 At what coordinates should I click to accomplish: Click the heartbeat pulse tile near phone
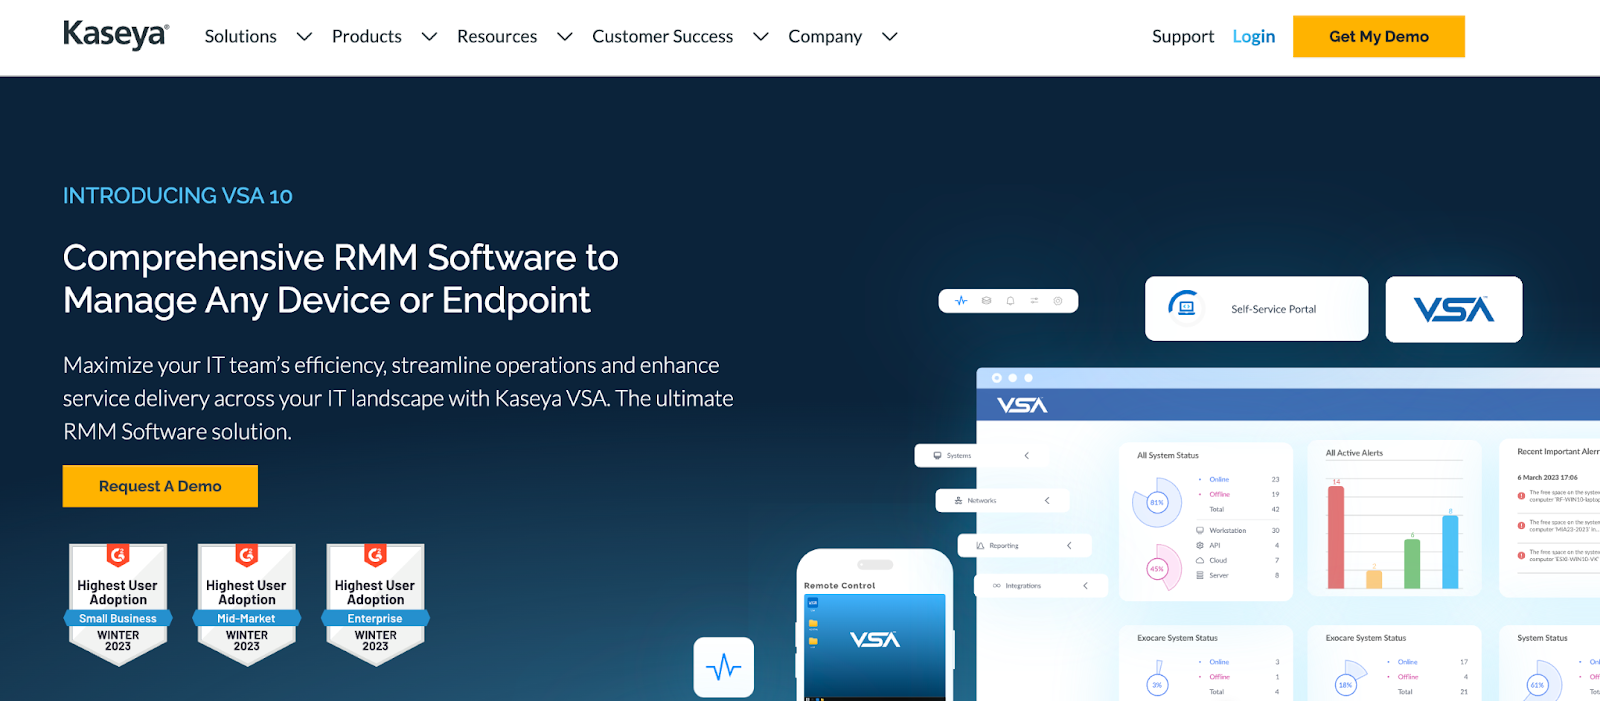tap(724, 667)
